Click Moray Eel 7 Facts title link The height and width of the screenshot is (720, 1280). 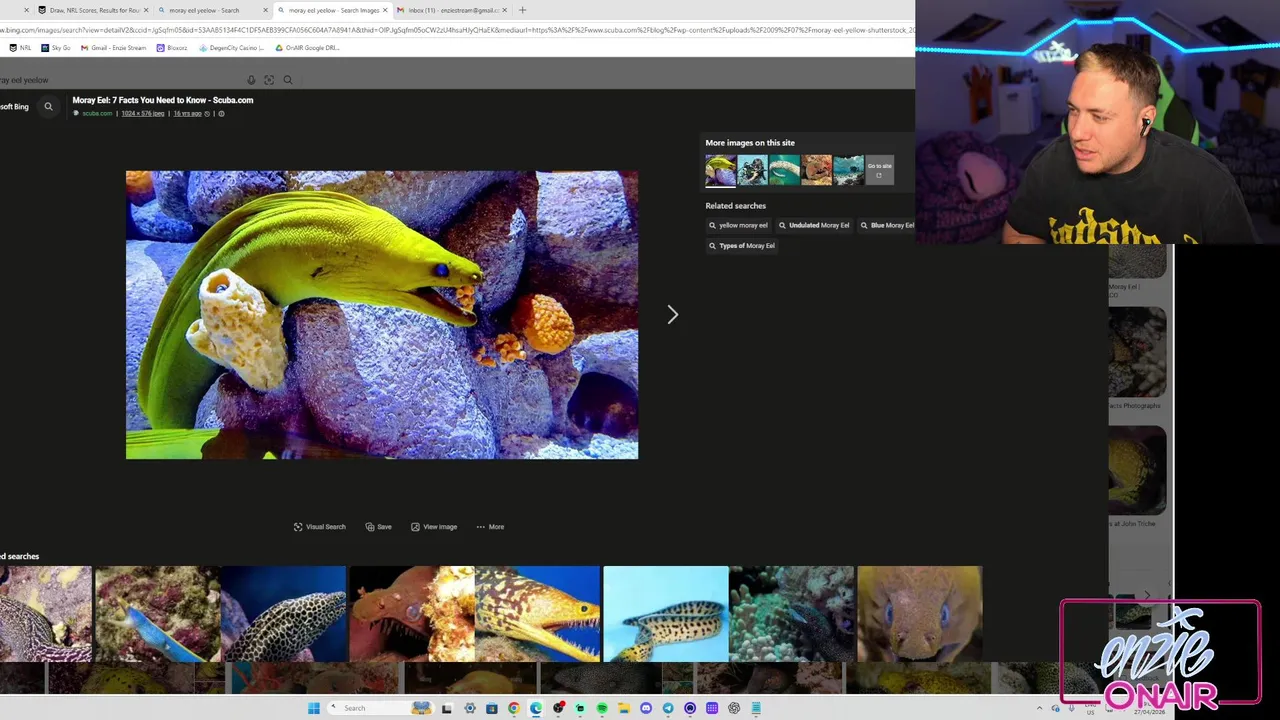[x=162, y=100]
